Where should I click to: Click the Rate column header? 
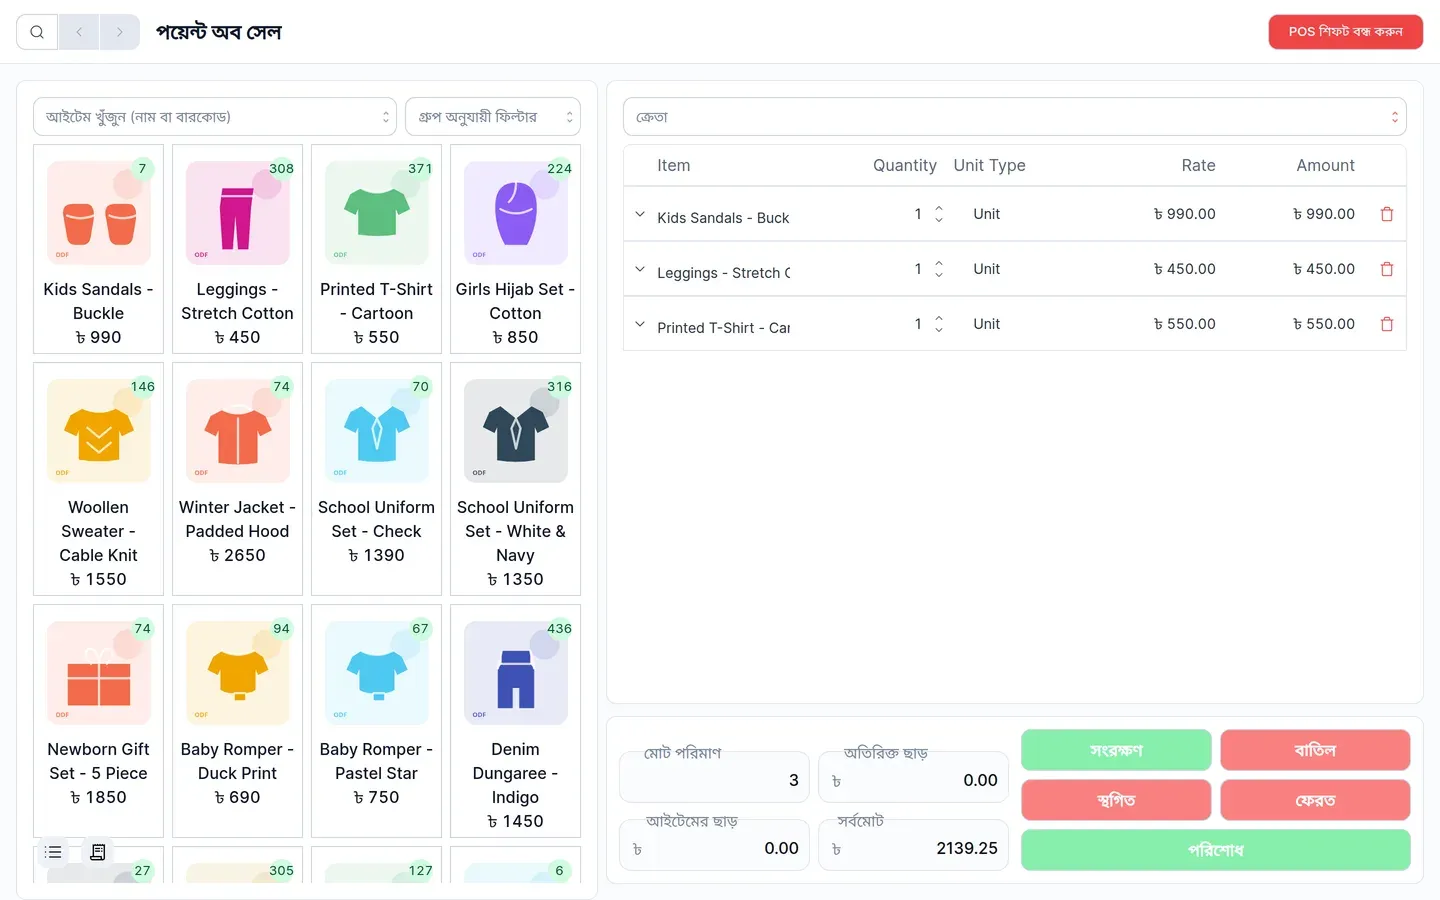1198,166
